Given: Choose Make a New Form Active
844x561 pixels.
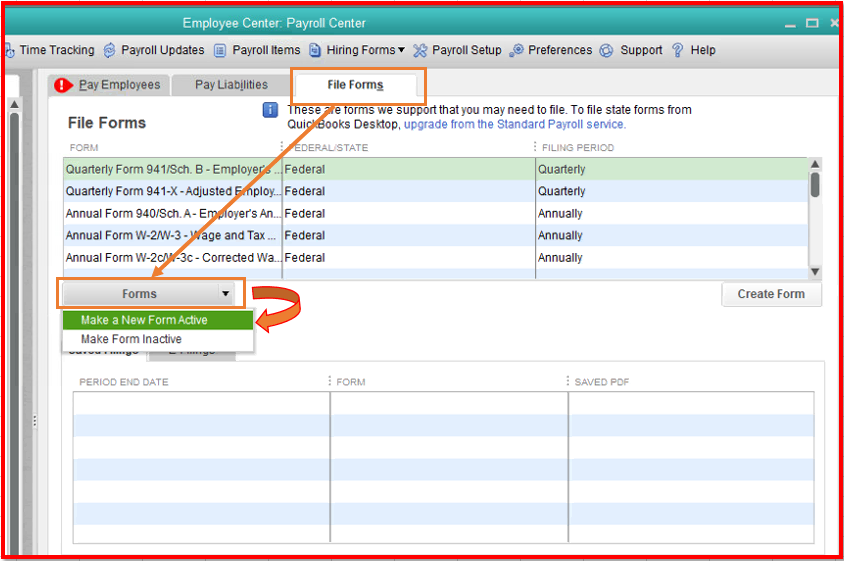Looking at the screenshot, I should pos(158,320).
